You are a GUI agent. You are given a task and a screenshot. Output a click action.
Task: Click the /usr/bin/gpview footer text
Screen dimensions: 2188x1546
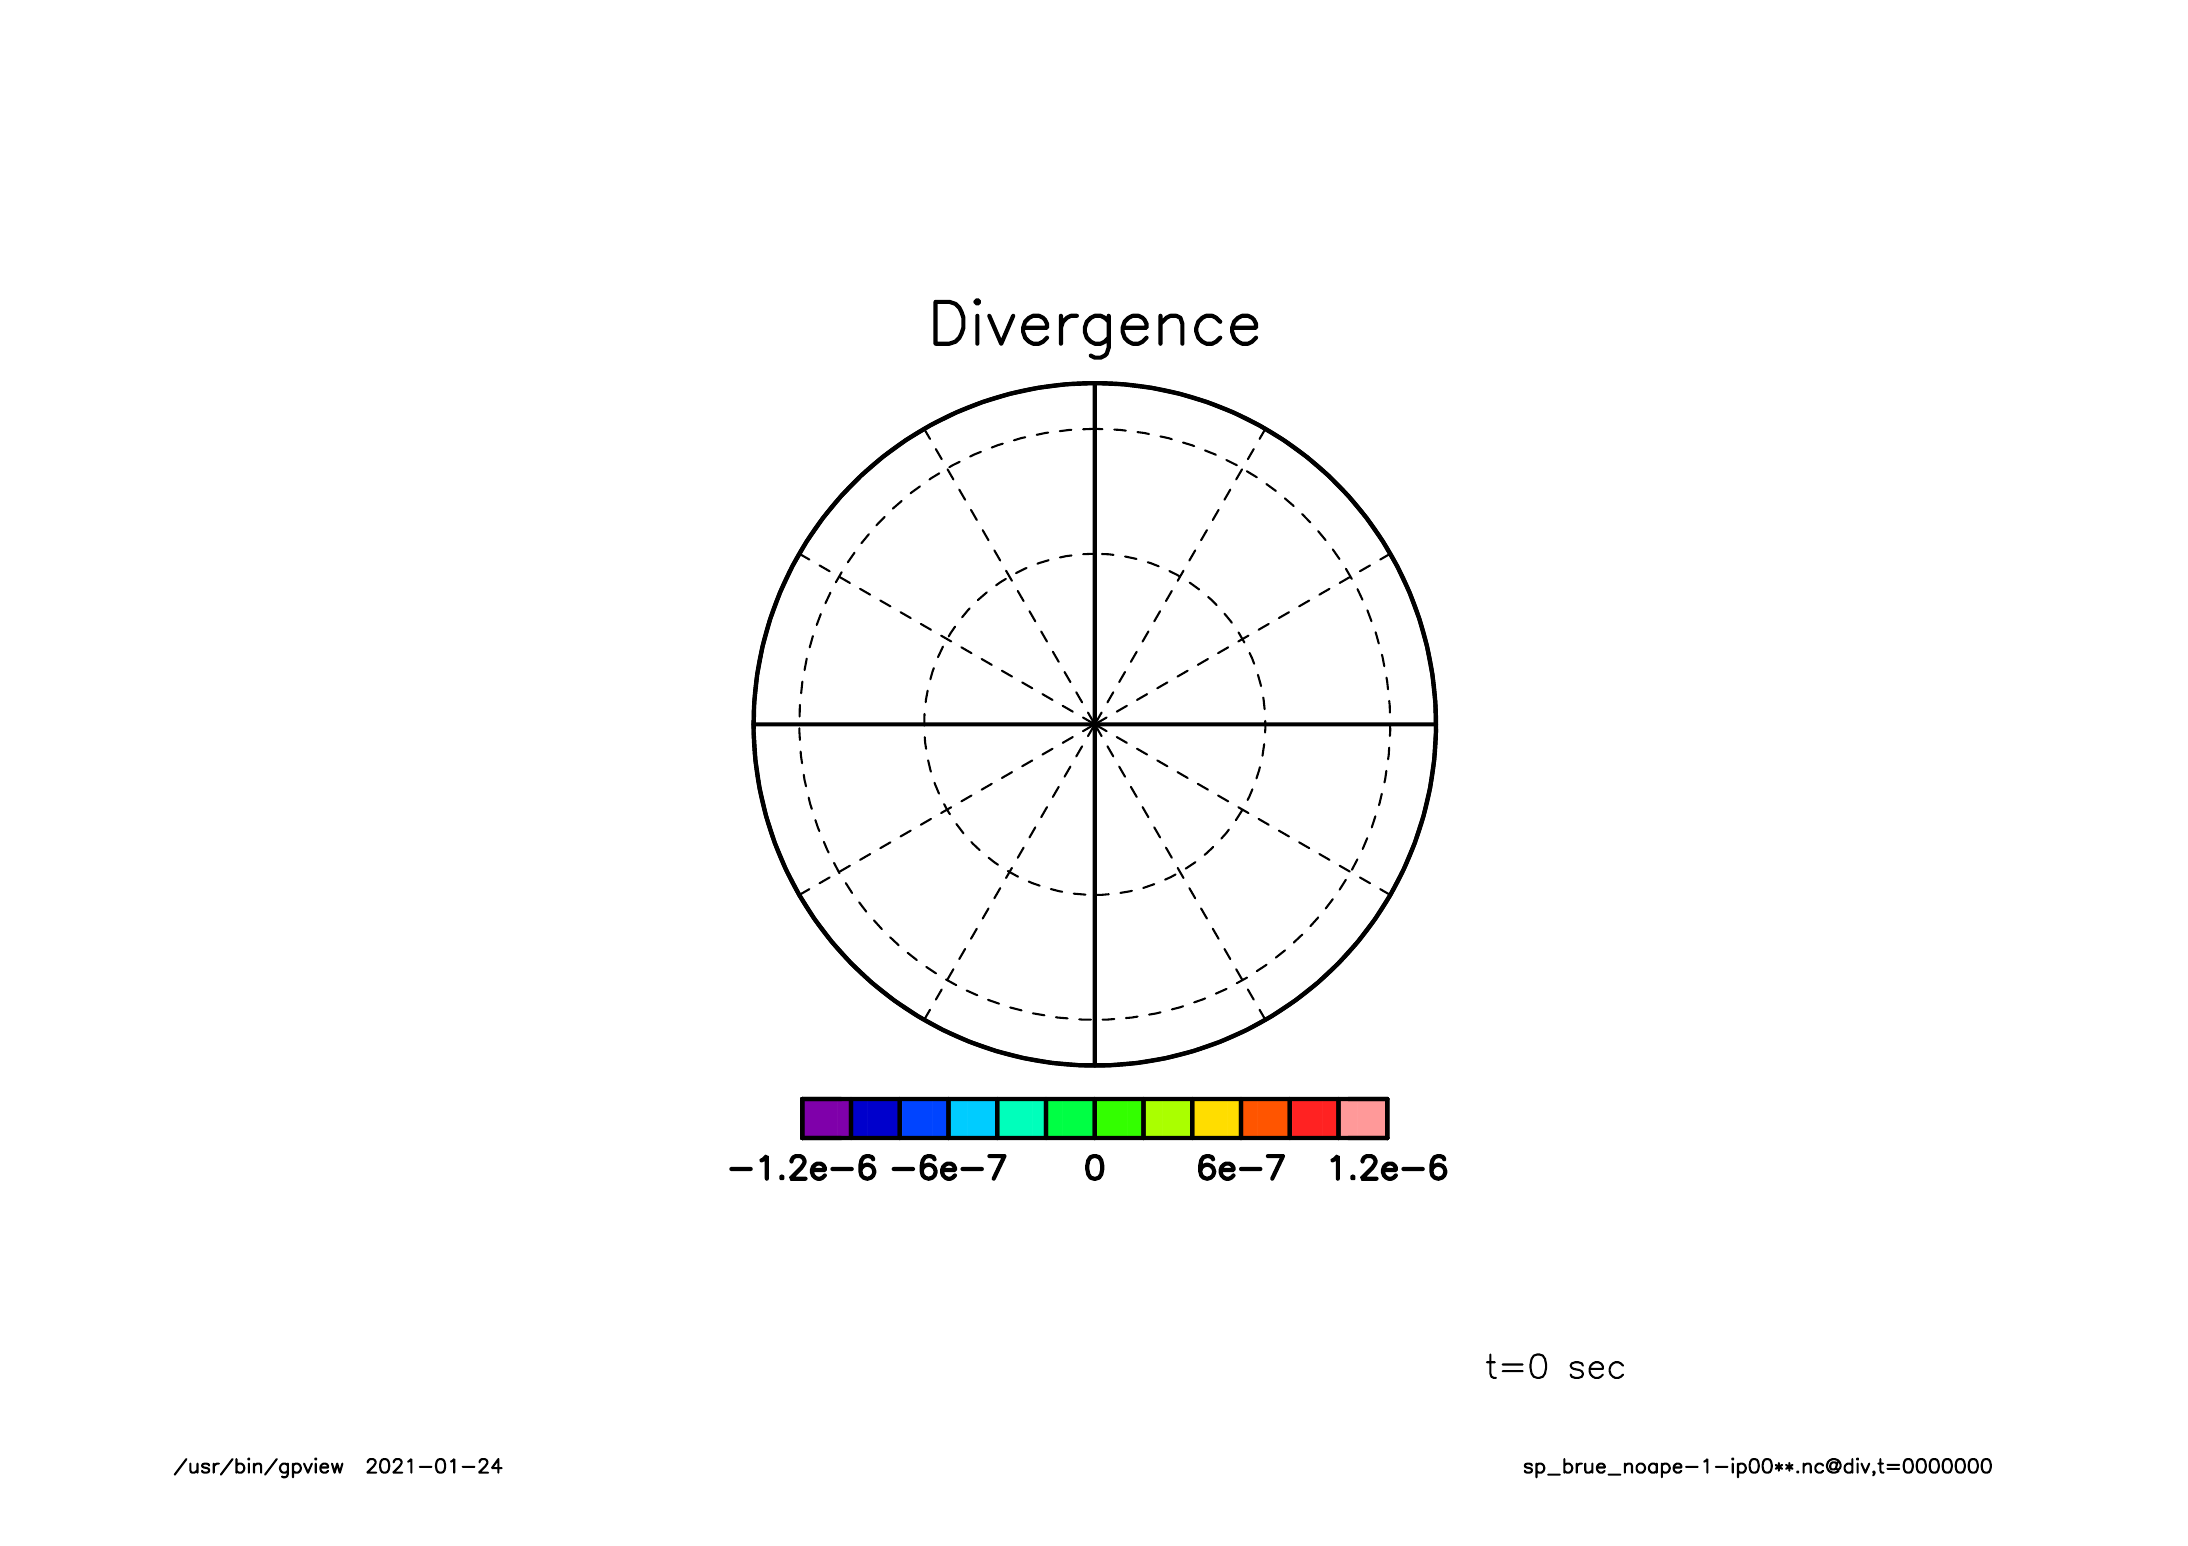[x=259, y=1467]
